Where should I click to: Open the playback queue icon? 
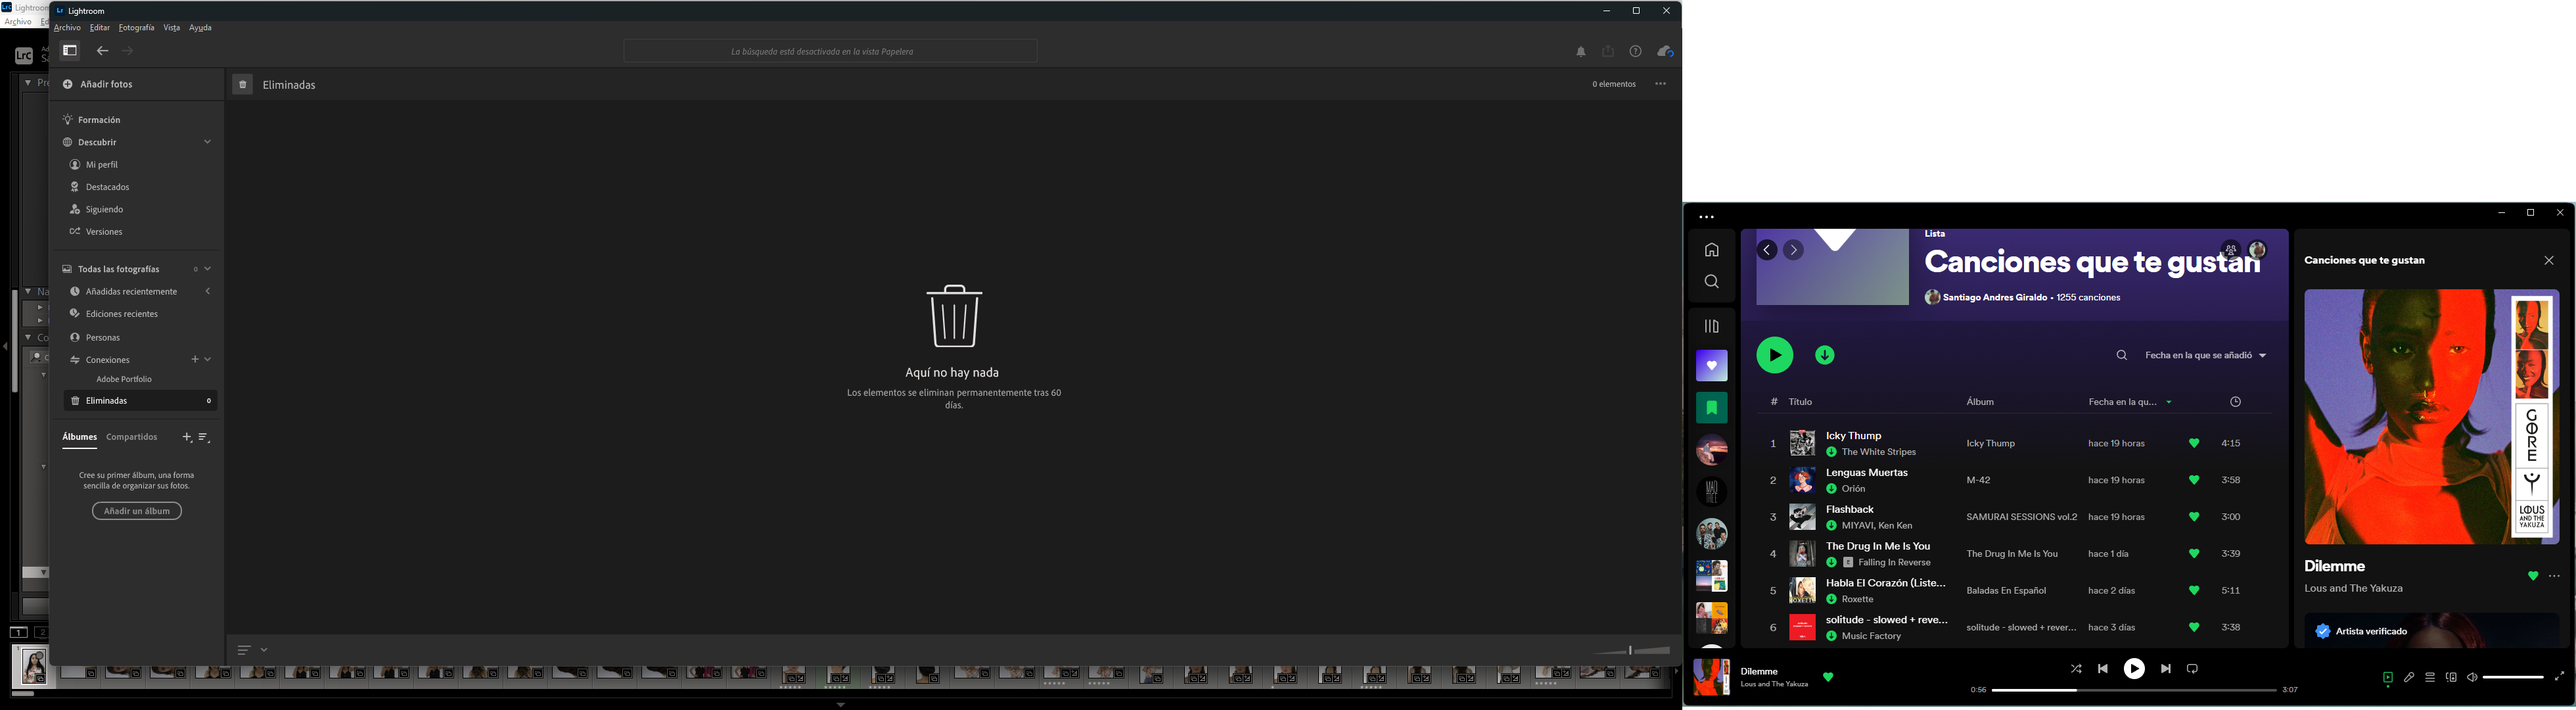(x=2430, y=678)
